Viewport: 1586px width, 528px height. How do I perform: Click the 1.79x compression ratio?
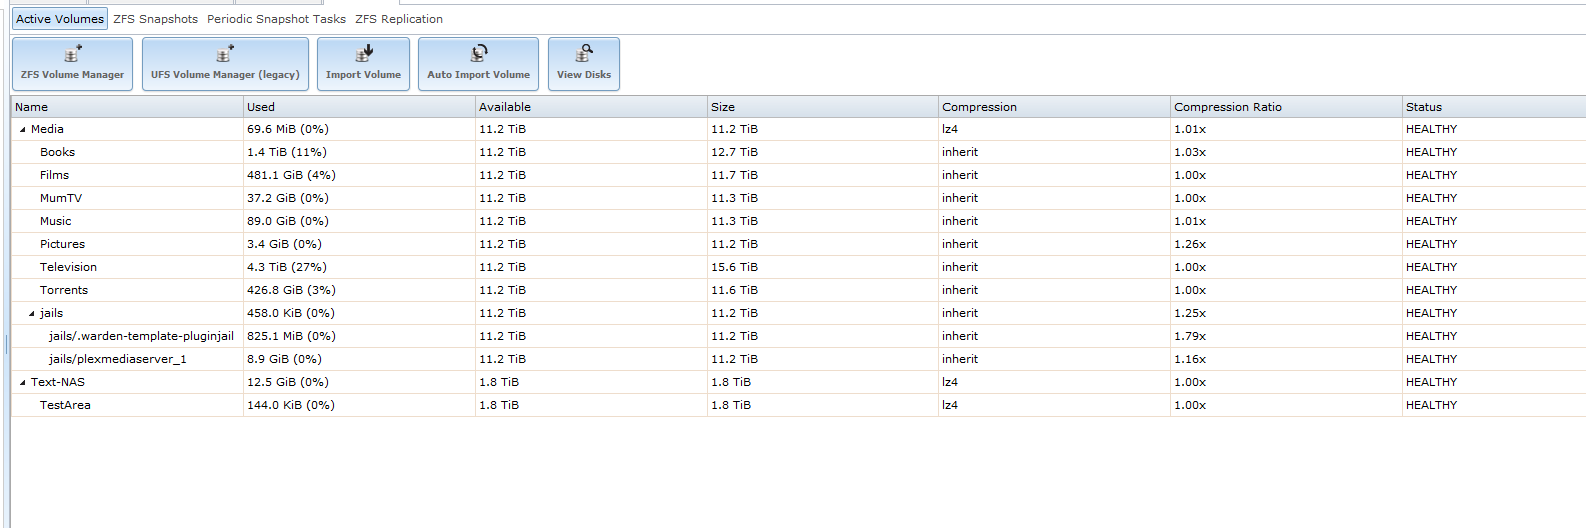pyautogui.click(x=1190, y=336)
